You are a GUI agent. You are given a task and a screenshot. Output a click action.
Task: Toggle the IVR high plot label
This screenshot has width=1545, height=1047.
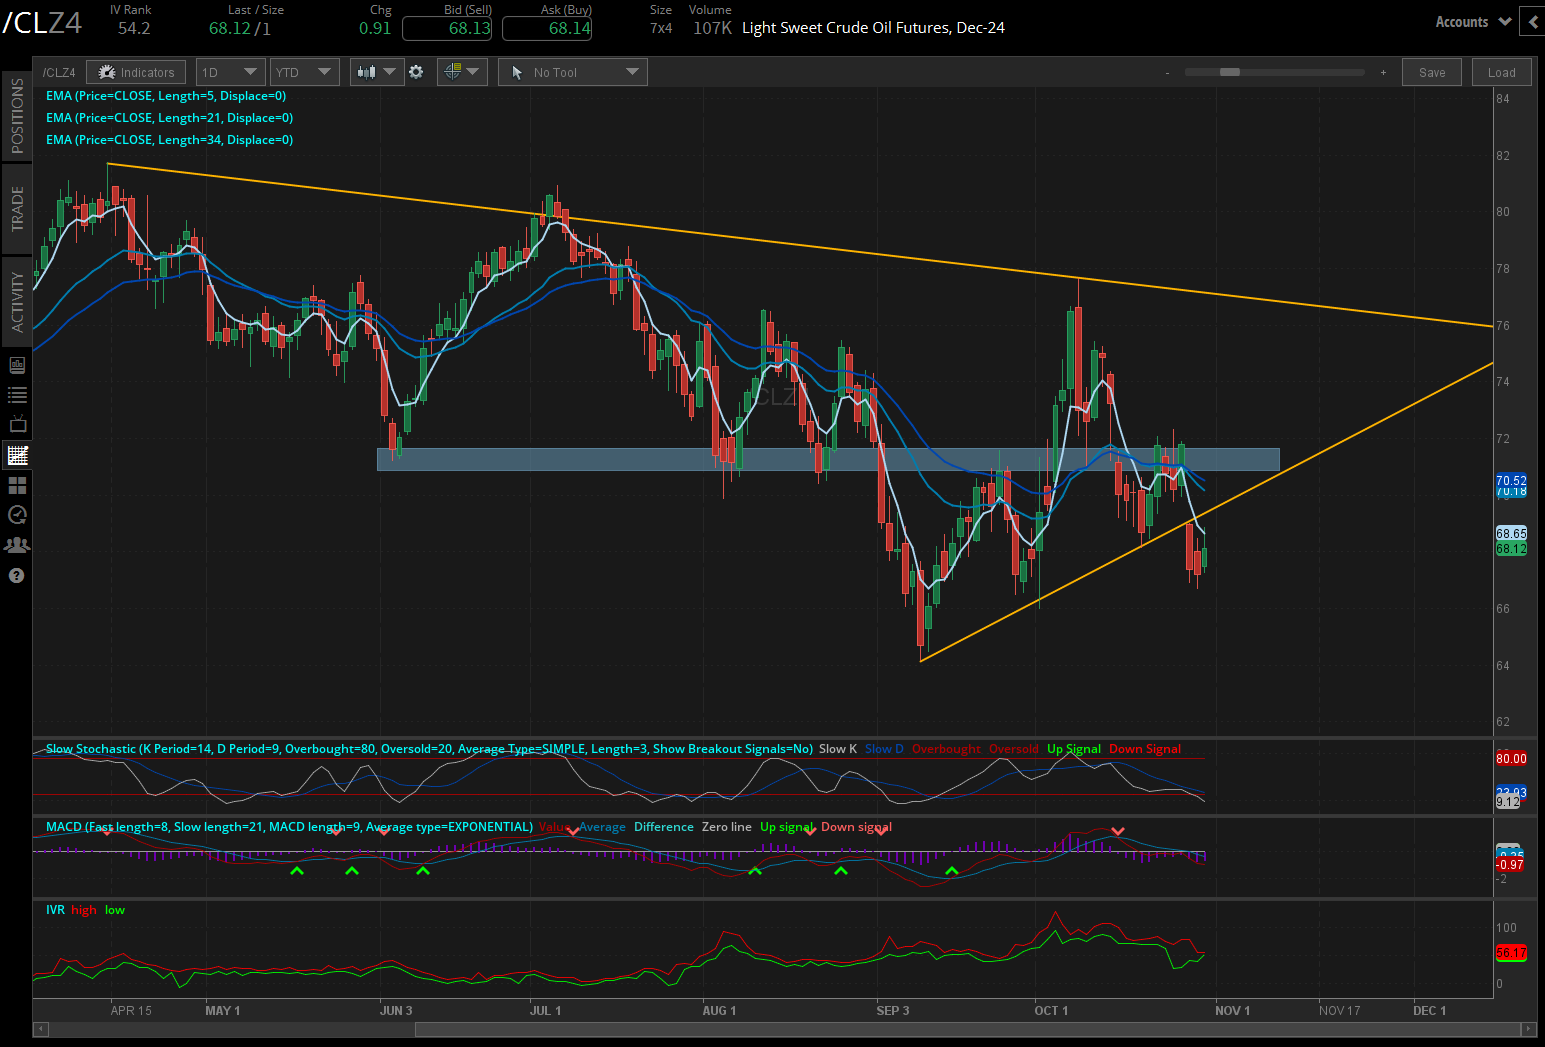[83, 910]
